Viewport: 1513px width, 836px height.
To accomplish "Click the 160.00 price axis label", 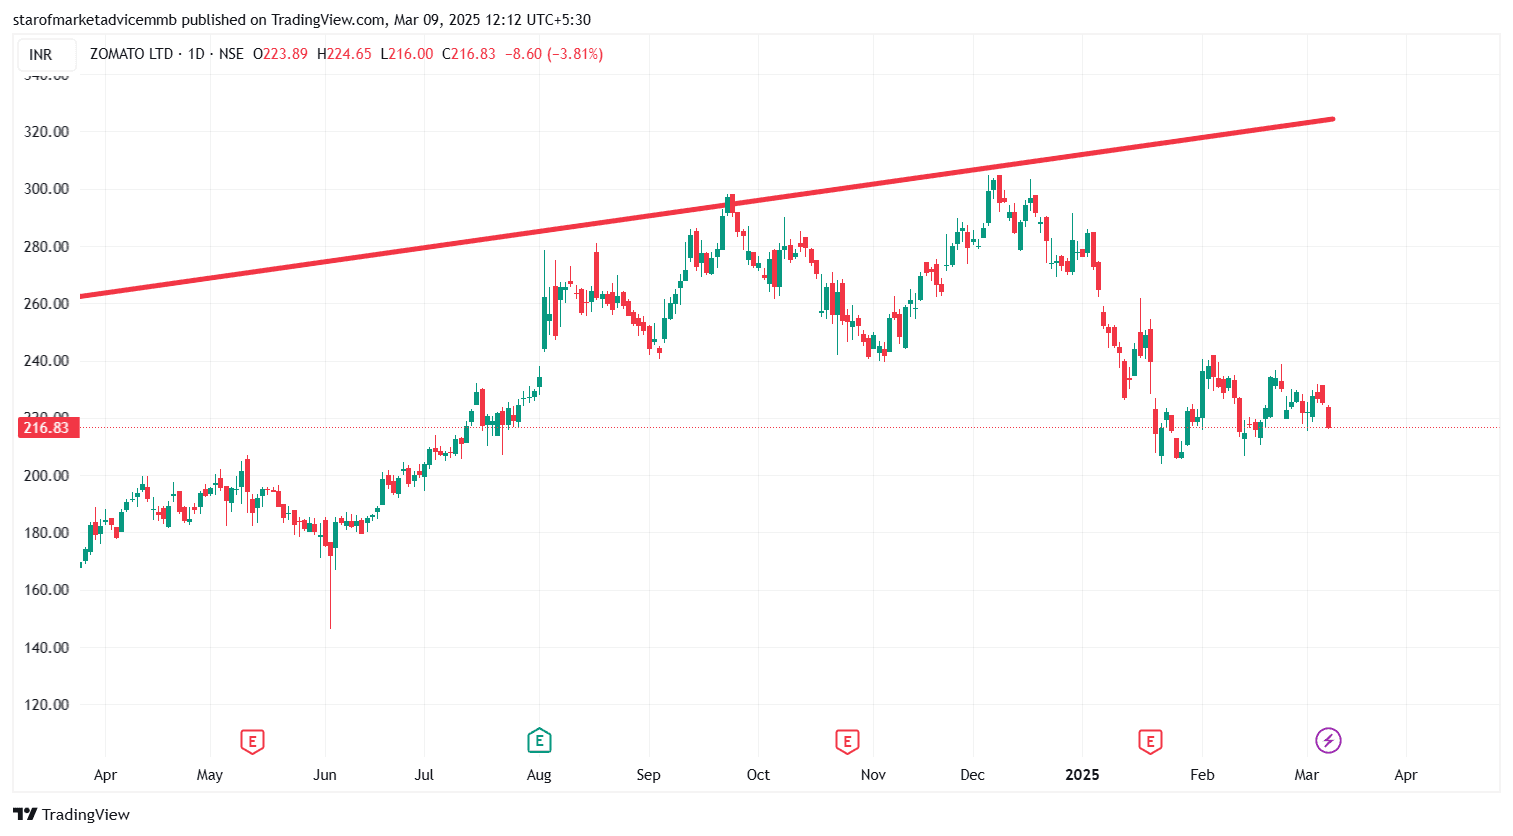I will 47,590.
